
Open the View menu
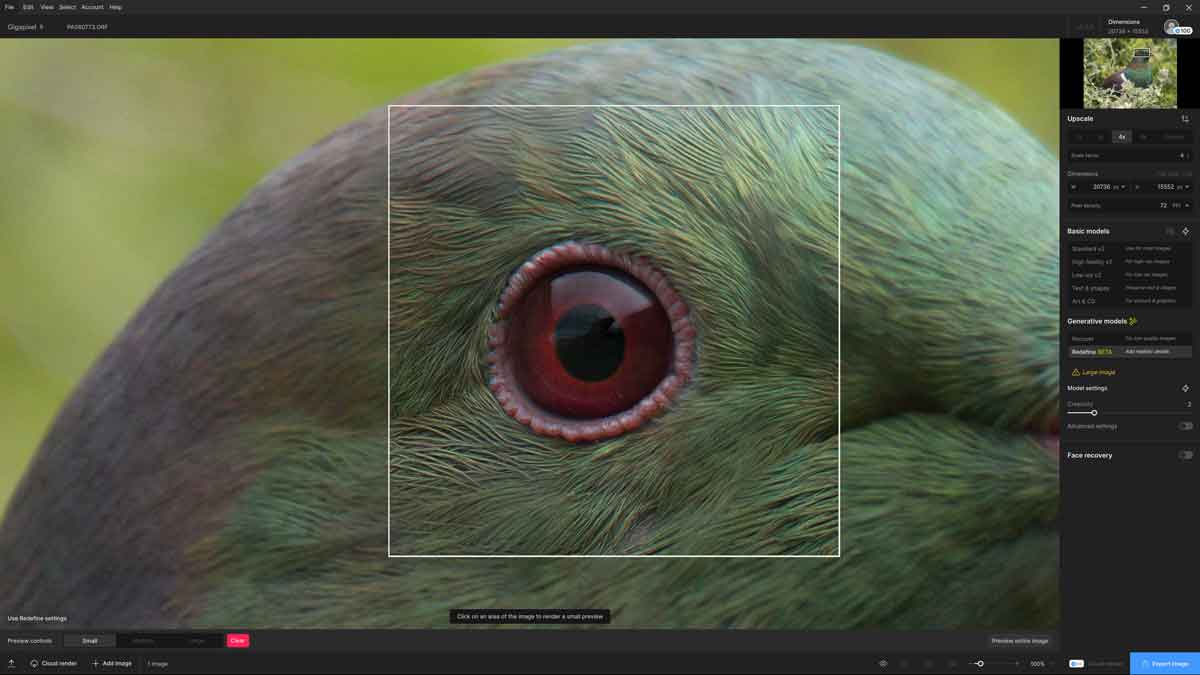(x=45, y=7)
